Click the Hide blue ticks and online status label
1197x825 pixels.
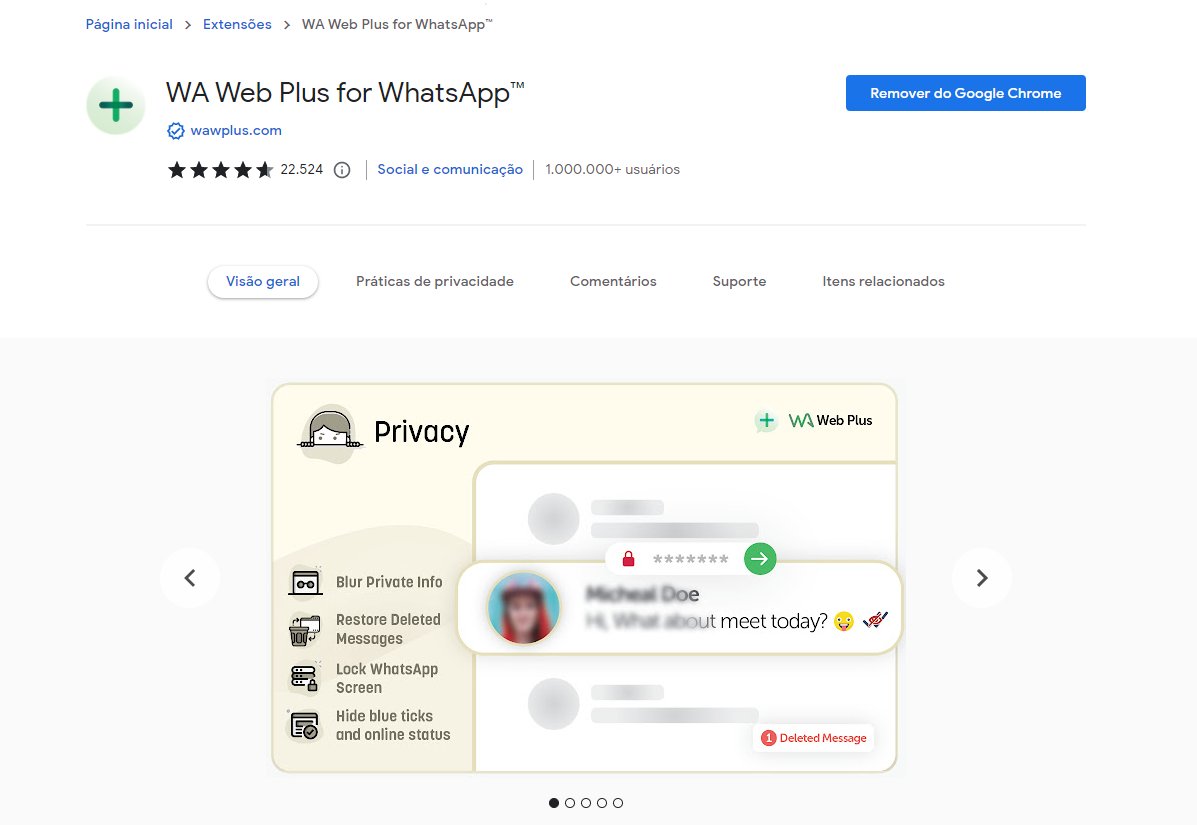(393, 726)
